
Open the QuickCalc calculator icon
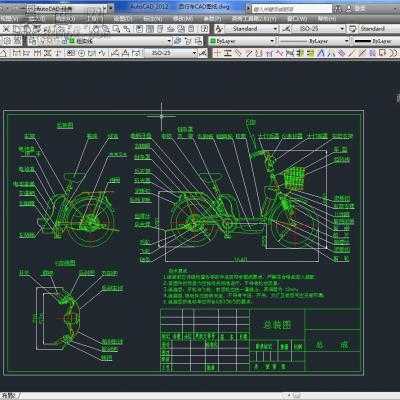pyautogui.click(x=192, y=29)
